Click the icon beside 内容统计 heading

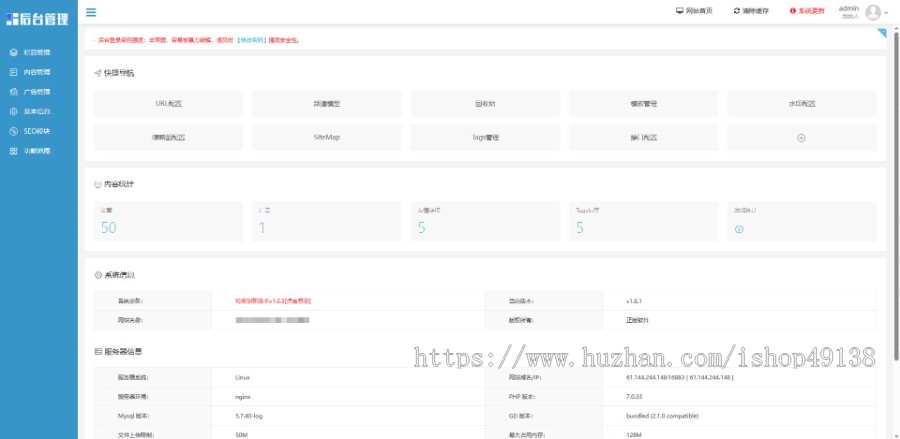pos(98,184)
